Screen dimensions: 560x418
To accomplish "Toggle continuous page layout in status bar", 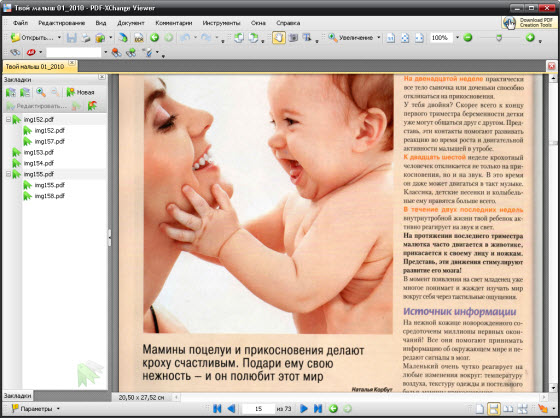I will point(493,409).
